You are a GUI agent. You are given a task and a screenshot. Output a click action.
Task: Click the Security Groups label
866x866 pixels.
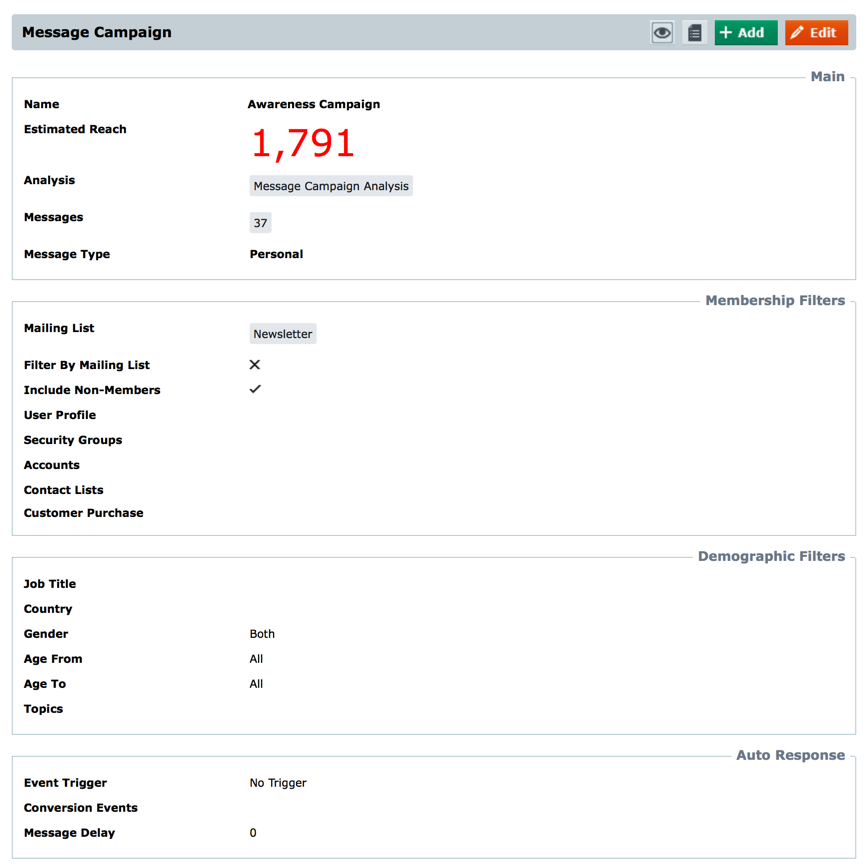point(73,440)
